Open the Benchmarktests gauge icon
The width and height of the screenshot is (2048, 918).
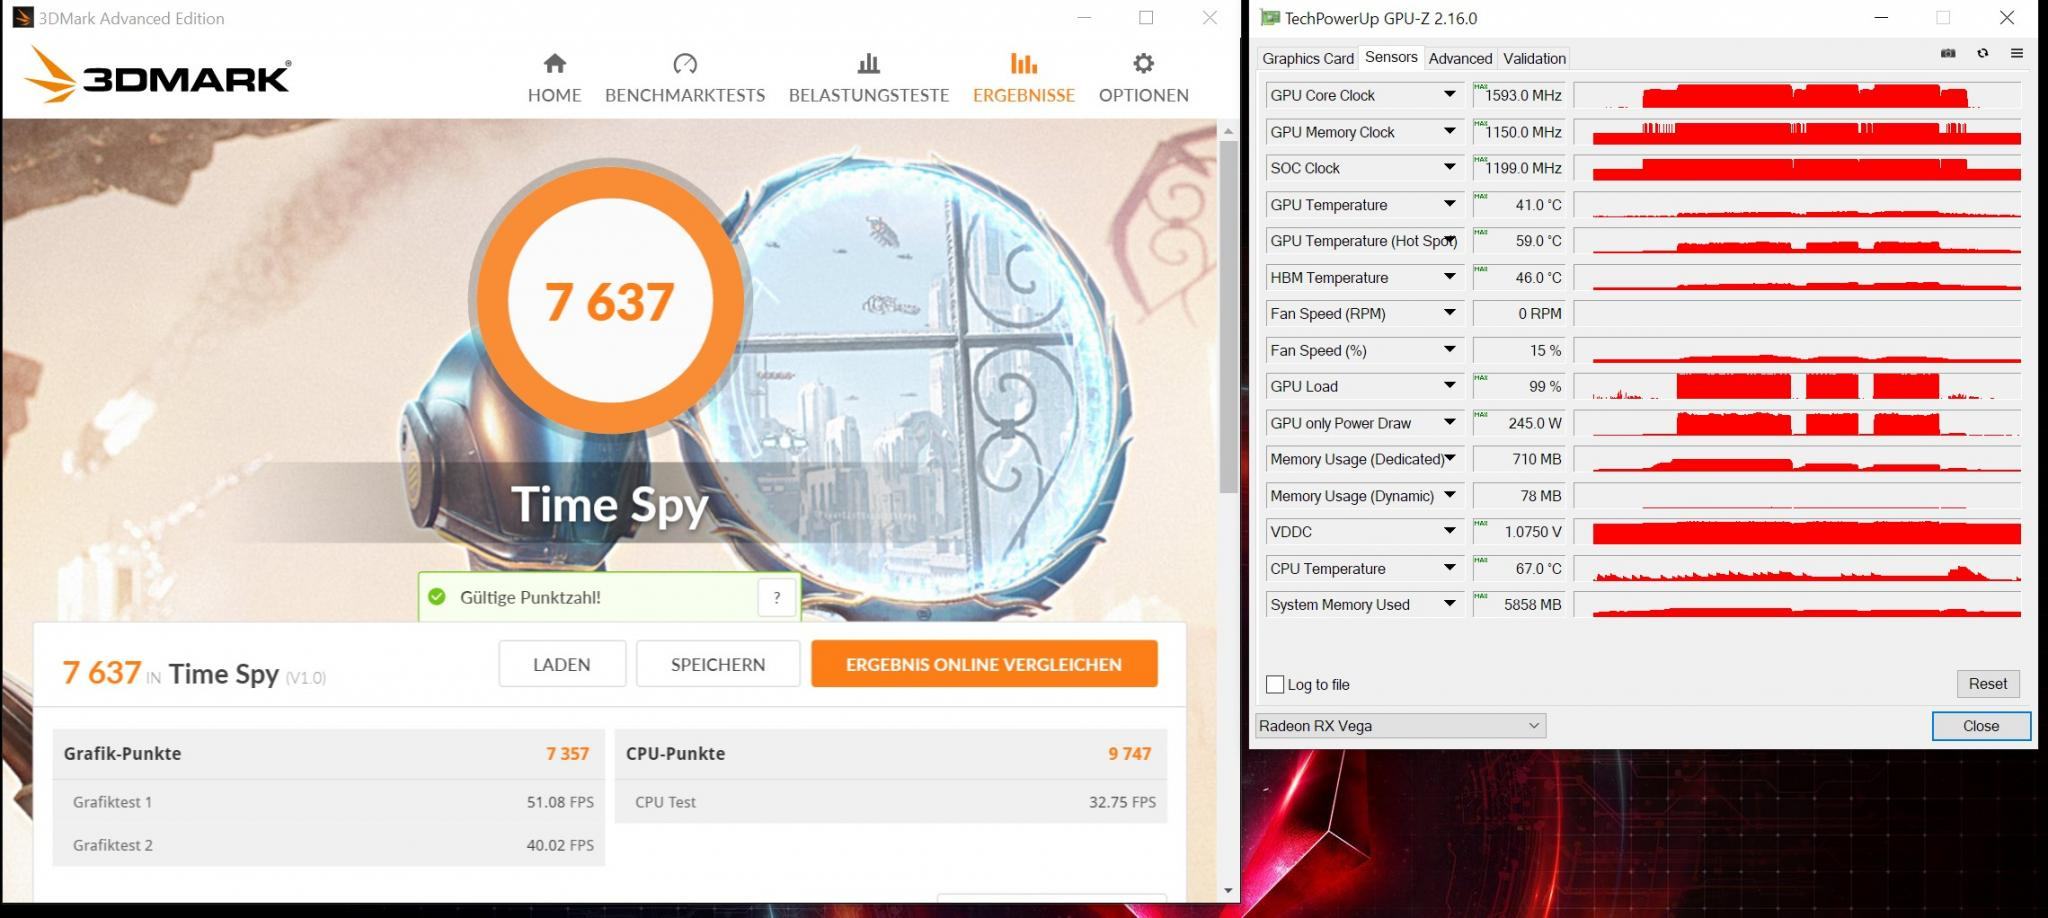(685, 64)
